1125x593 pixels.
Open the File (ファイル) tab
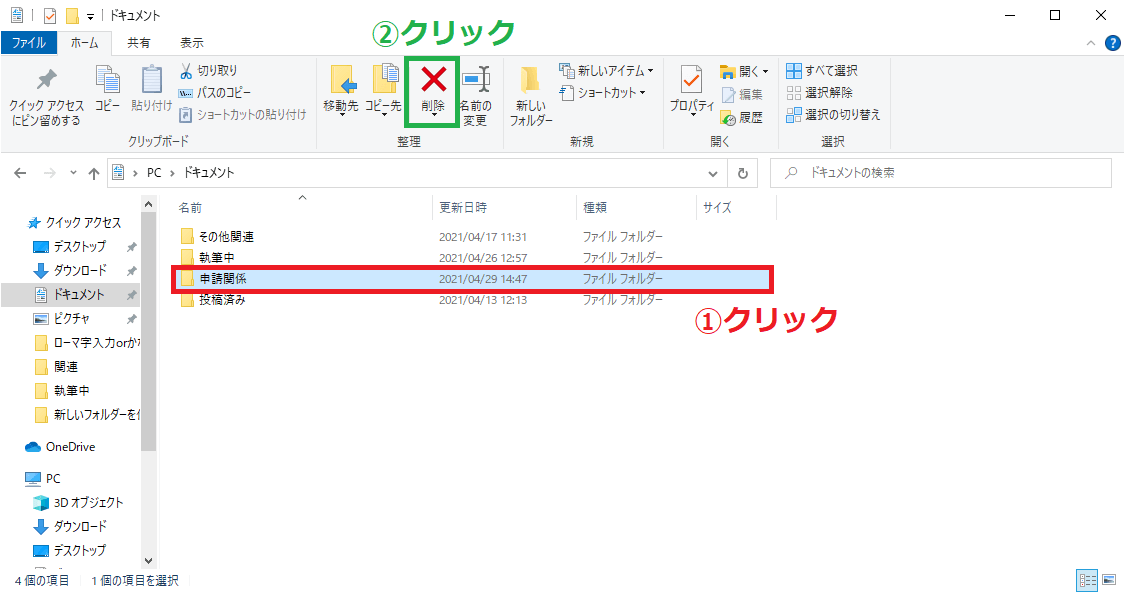tap(29, 43)
